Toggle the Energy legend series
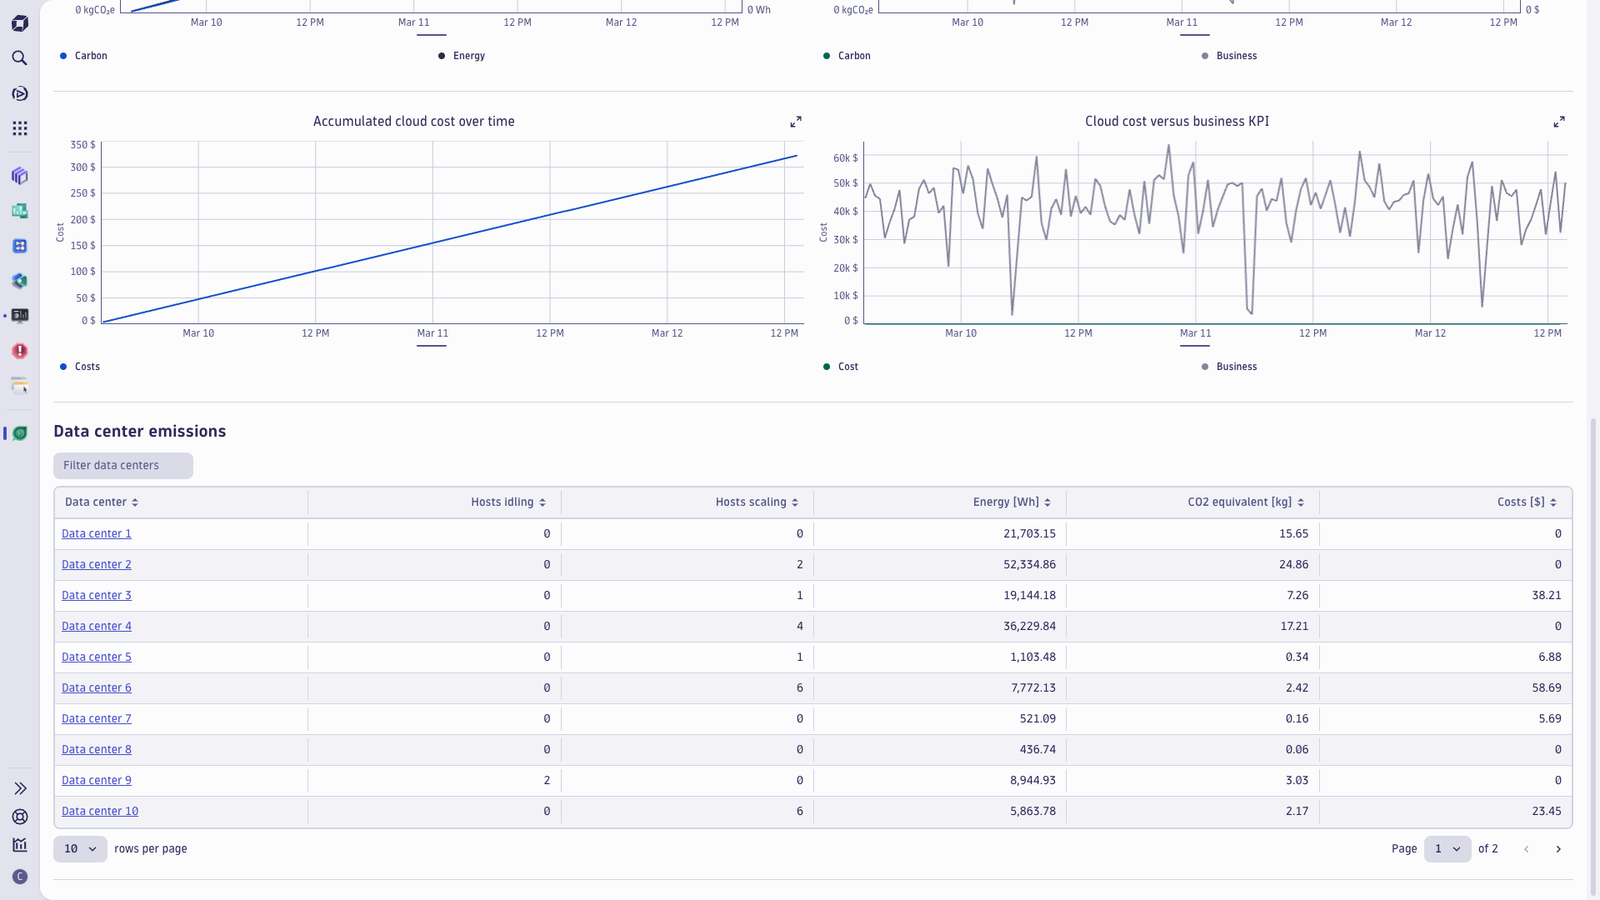1600x900 pixels. [461, 56]
